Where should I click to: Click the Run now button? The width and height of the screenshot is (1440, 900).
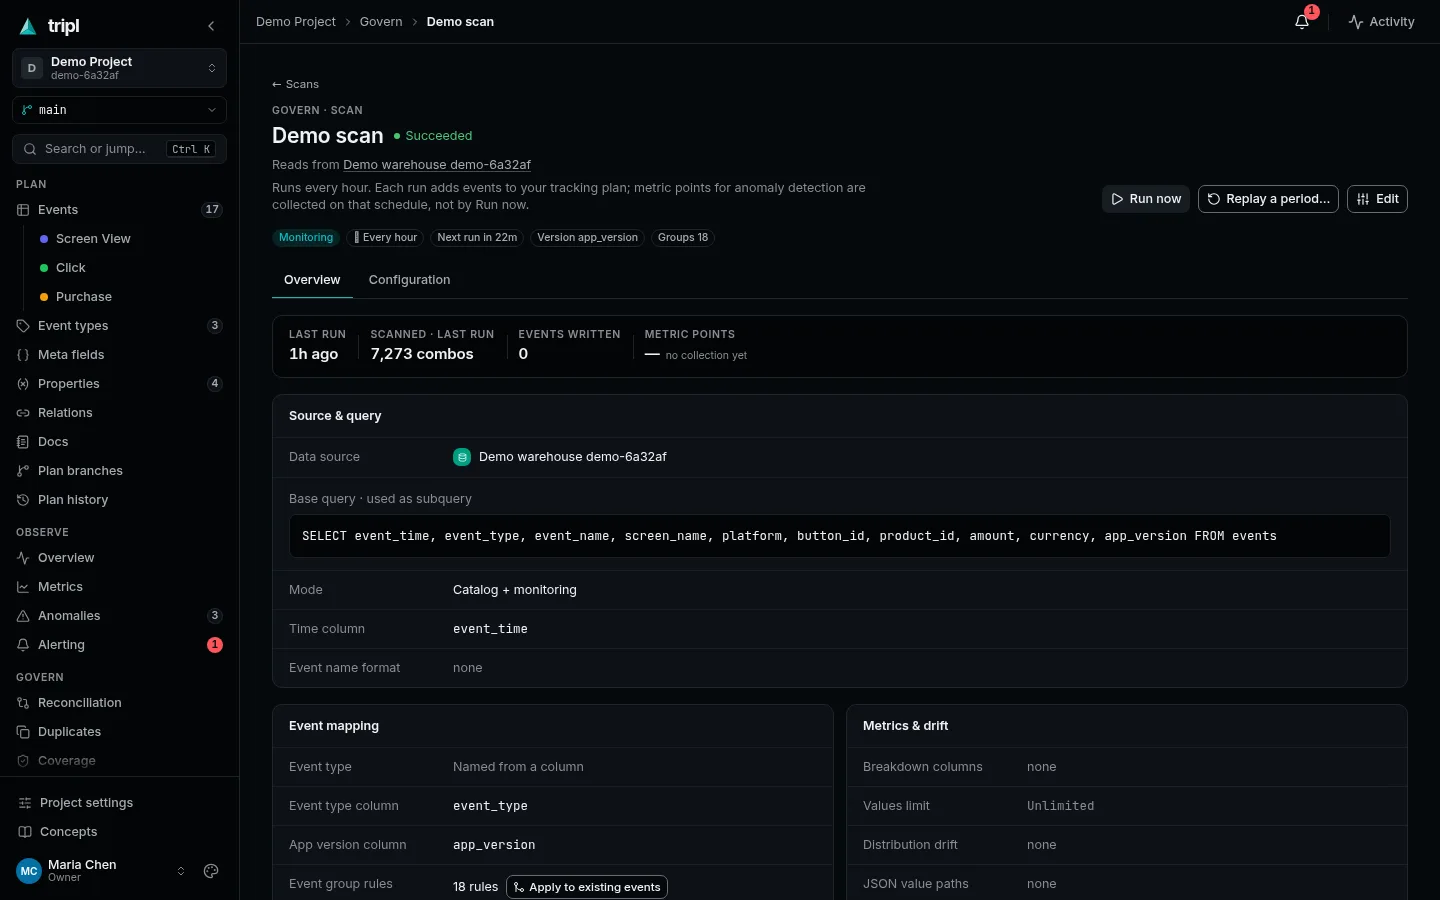1146,199
